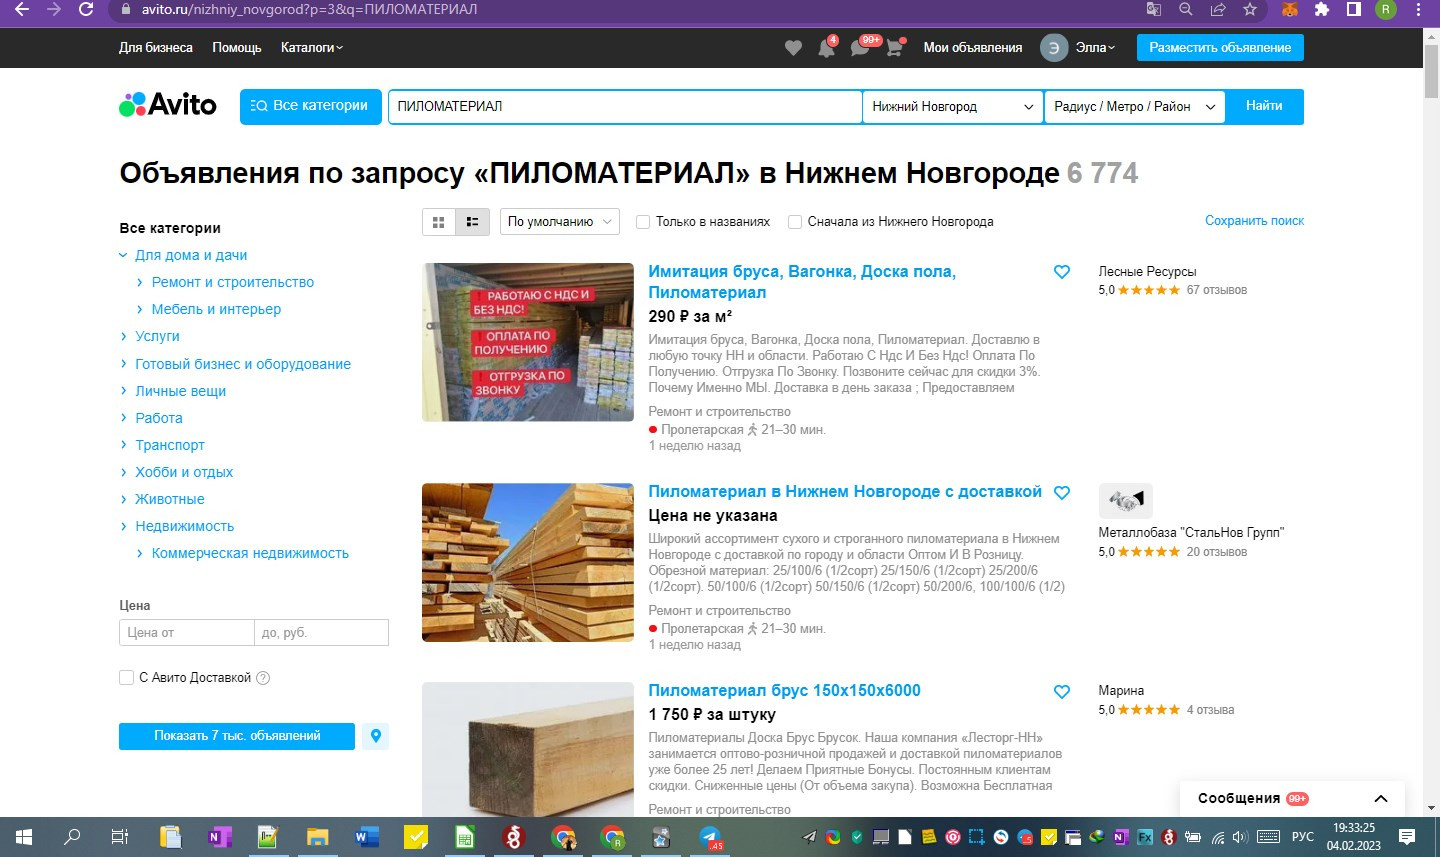
Task: Select the 'Хобби и отдых' category
Action: 184,472
